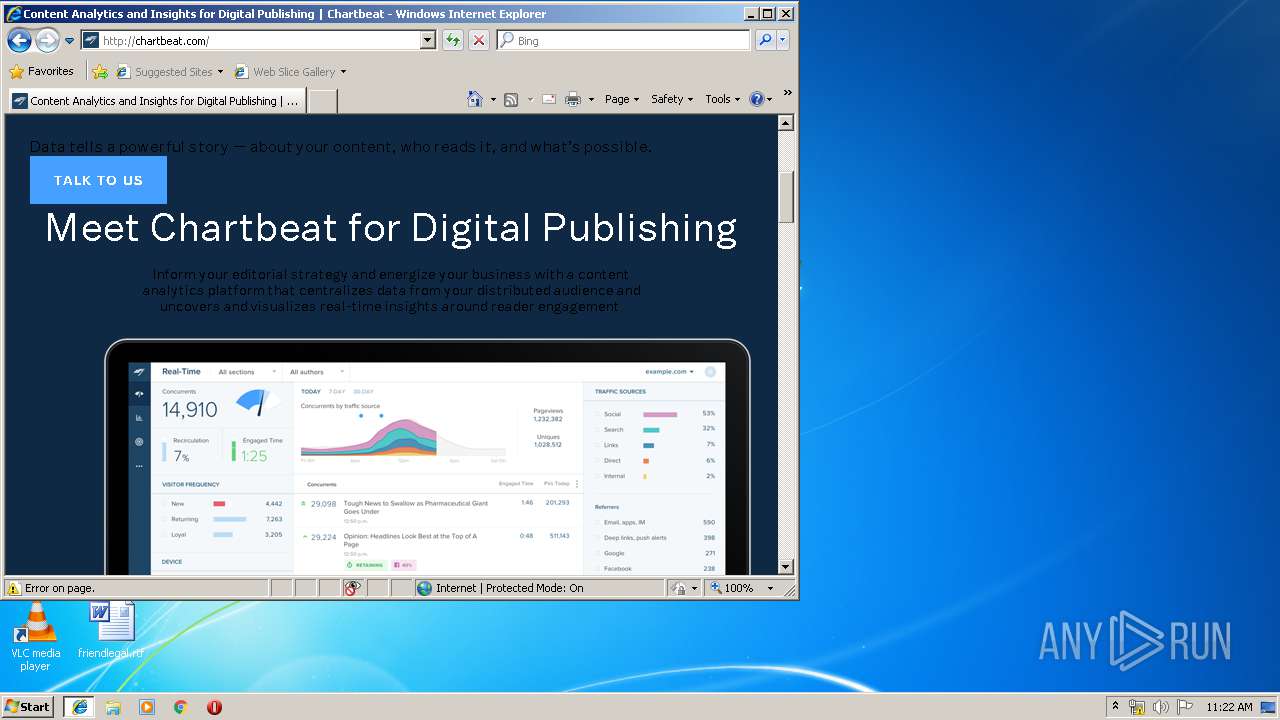Click the vertical scrollbar thumb
The width and height of the screenshot is (1280, 720).
786,196
